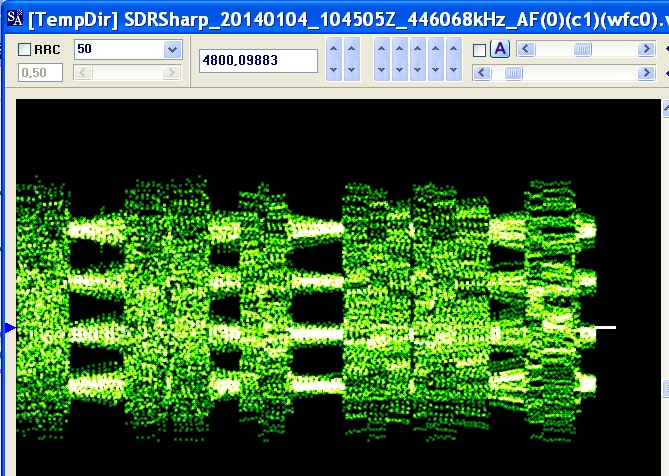Click up arrow of second stepper beside rate field
This screenshot has height=476, width=669.
click(352, 48)
